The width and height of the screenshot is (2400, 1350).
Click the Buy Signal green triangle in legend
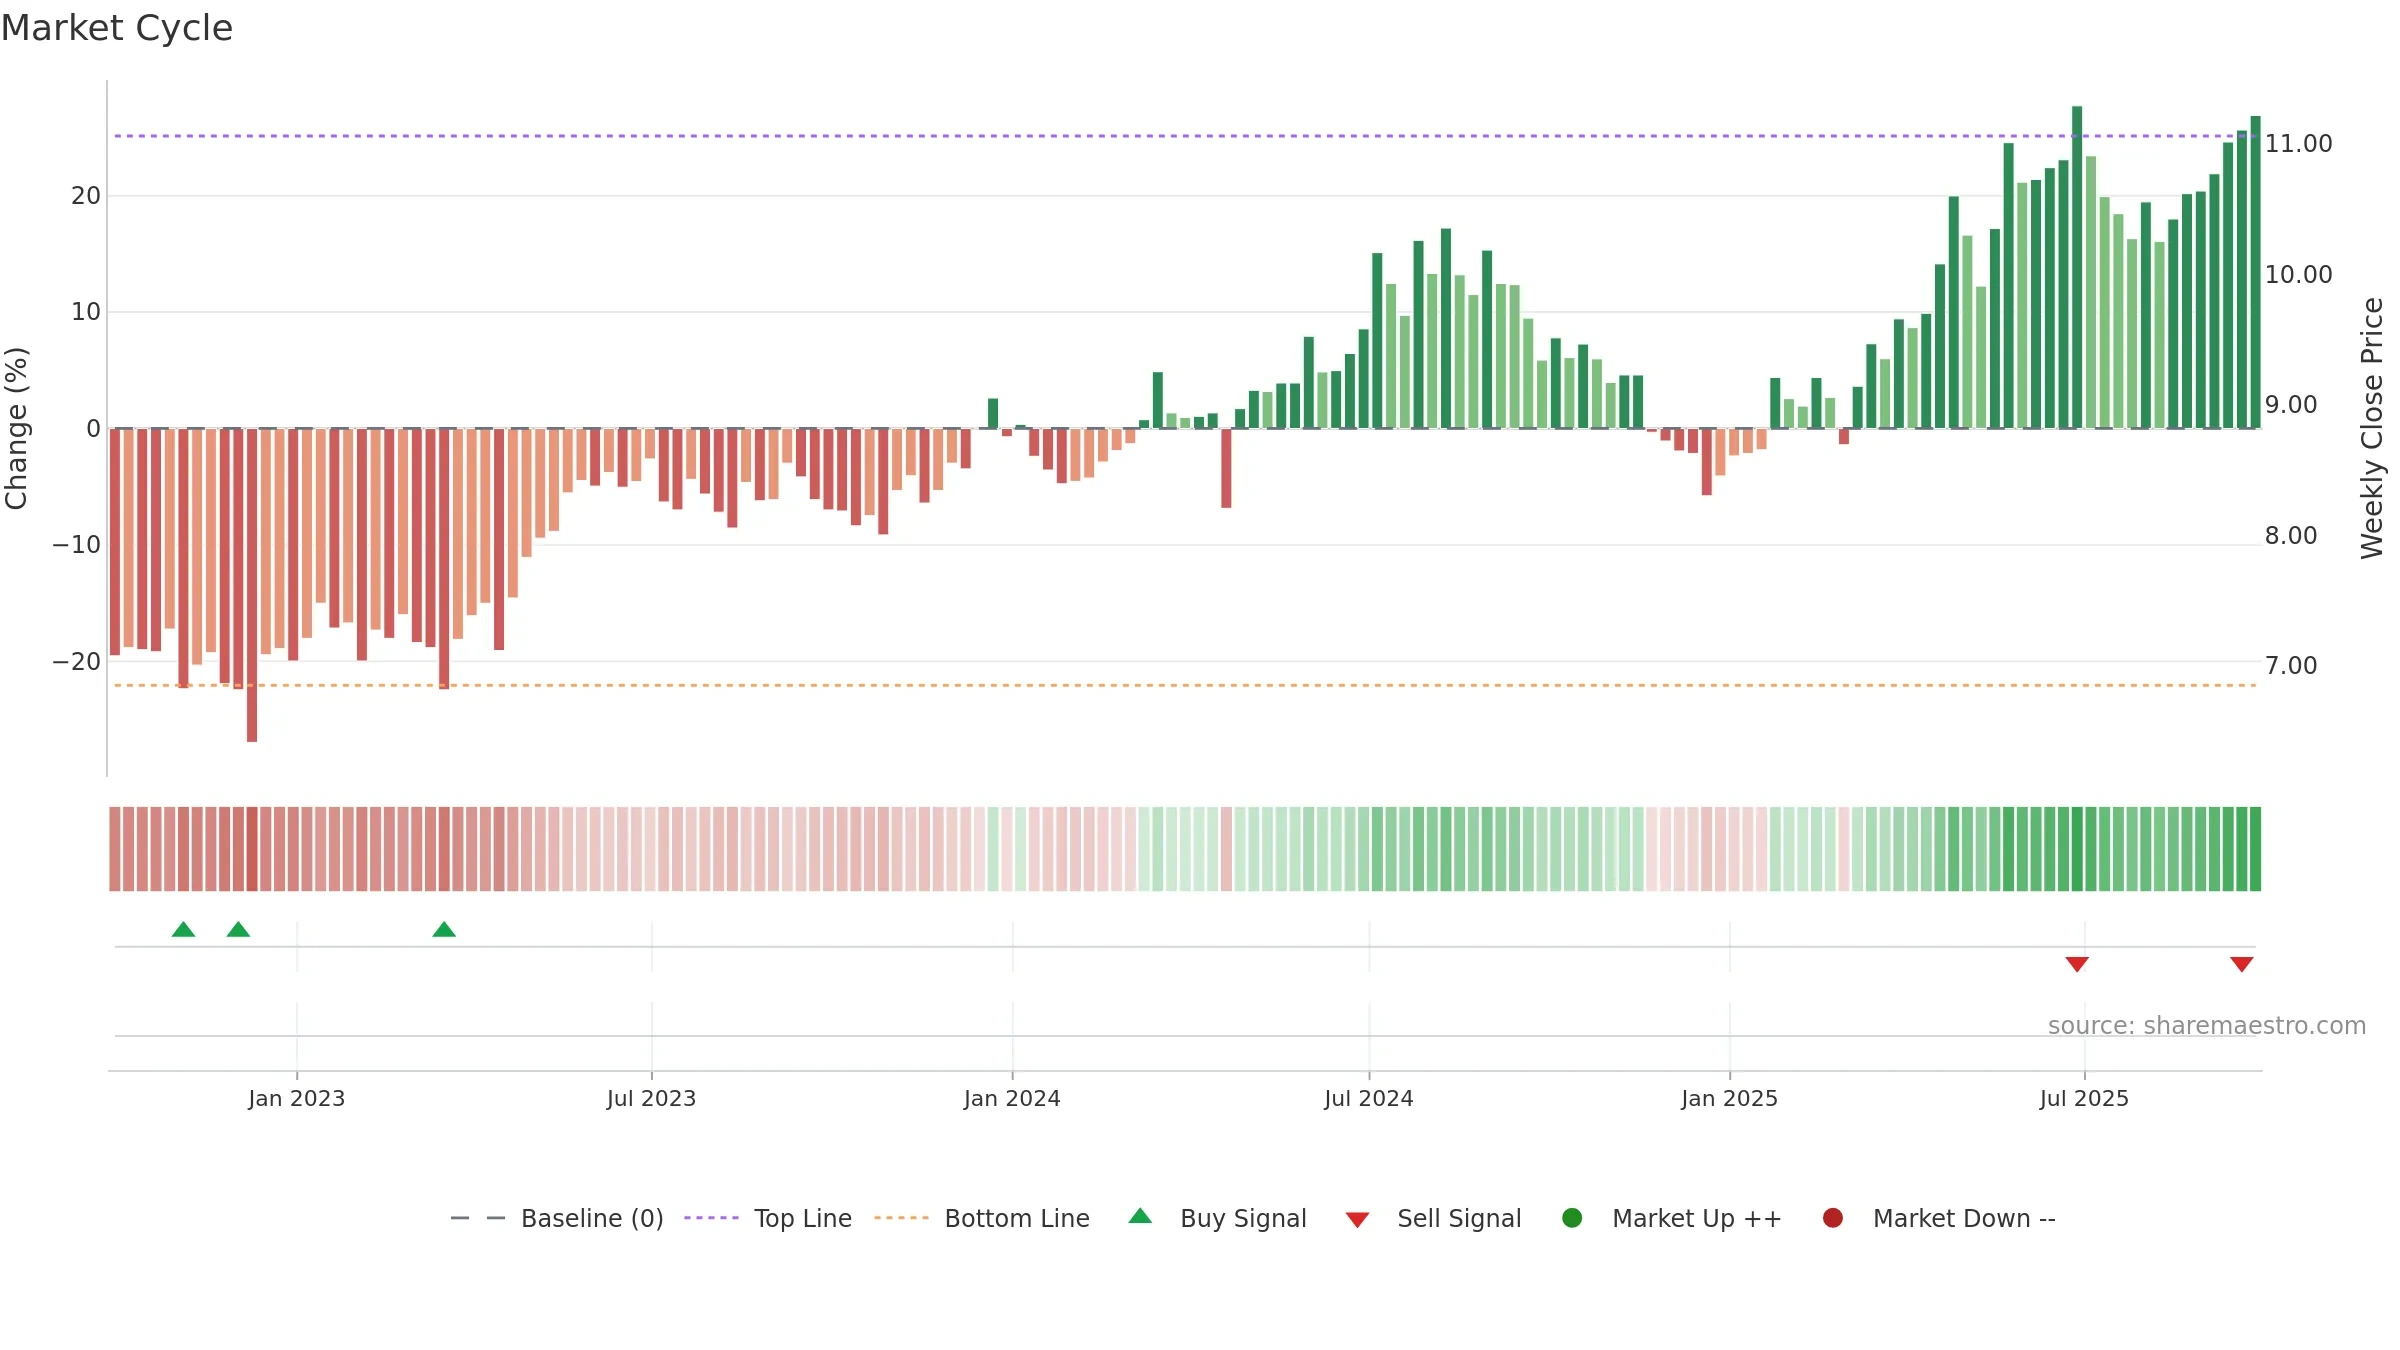pyautogui.click(x=1140, y=1216)
